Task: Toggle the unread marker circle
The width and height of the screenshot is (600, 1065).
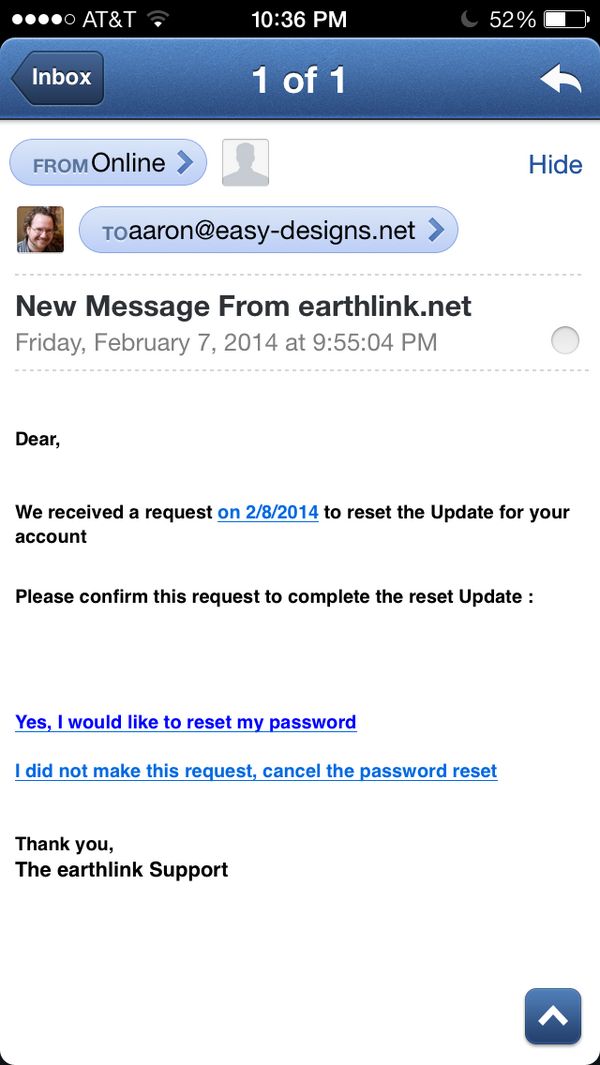Action: coord(565,342)
